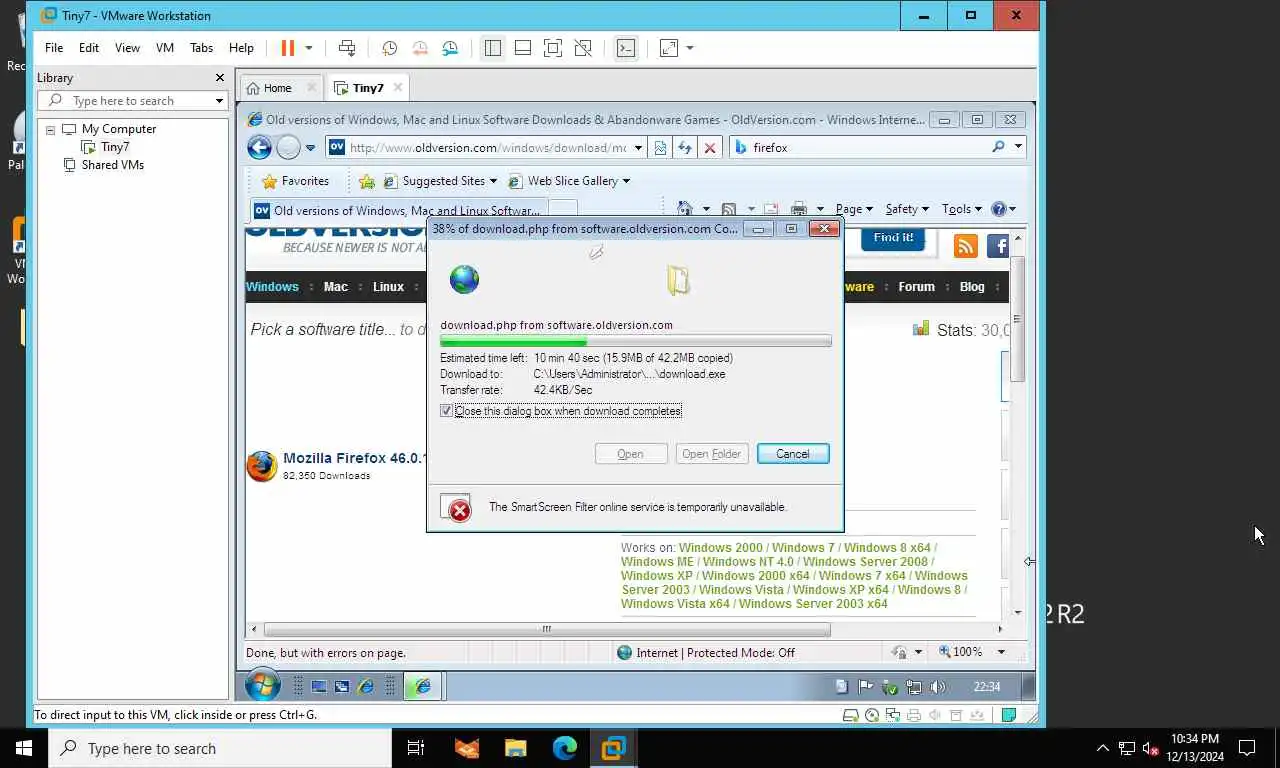The image size is (1280, 768).
Task: Toggle the library sidebar view icon
Action: tap(492, 48)
